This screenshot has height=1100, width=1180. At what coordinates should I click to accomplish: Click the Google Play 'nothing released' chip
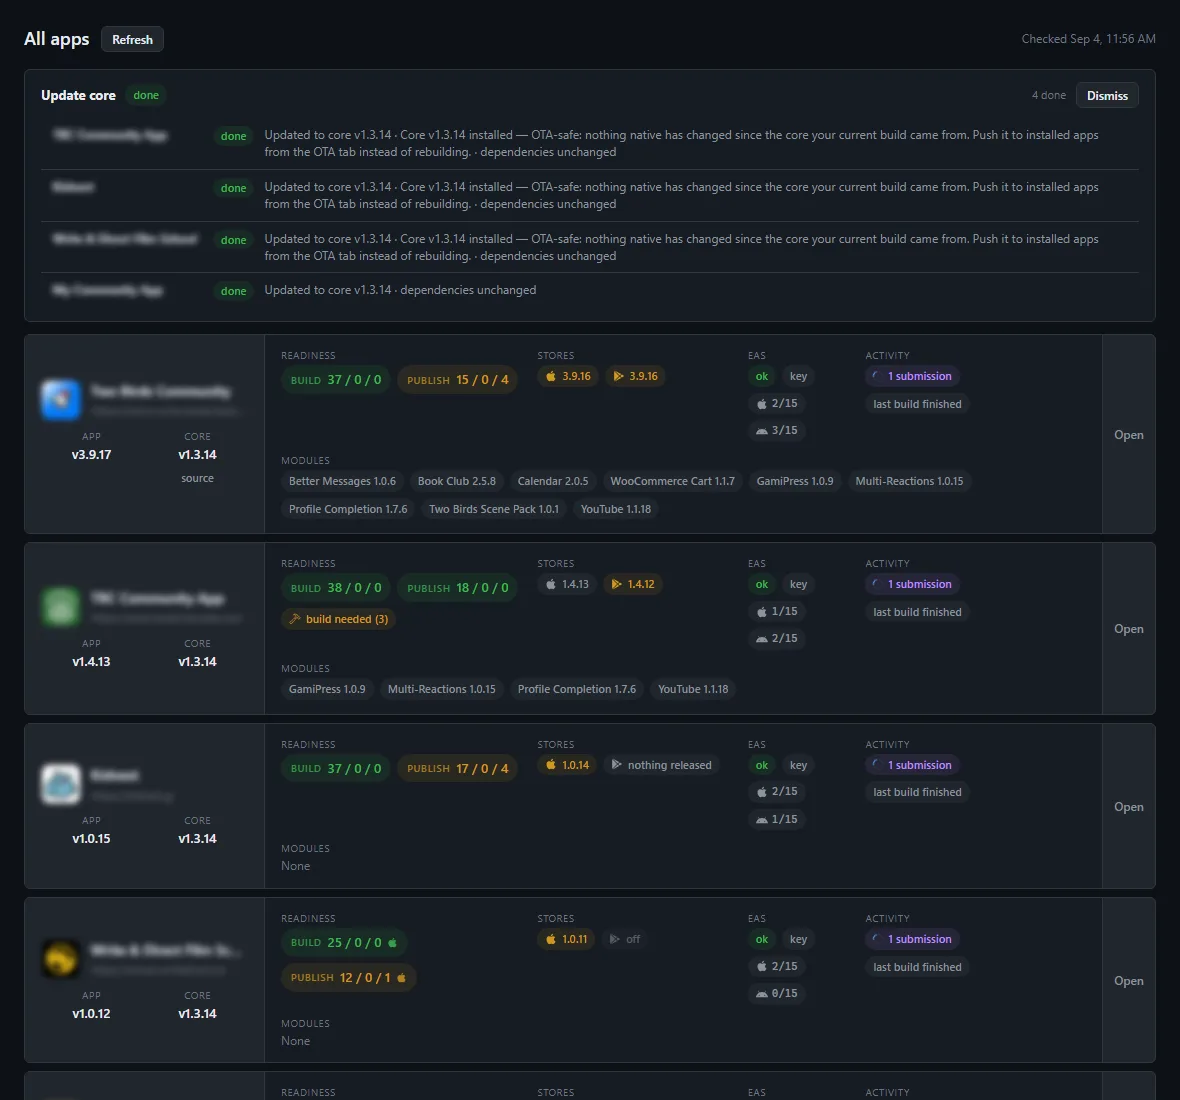click(661, 765)
